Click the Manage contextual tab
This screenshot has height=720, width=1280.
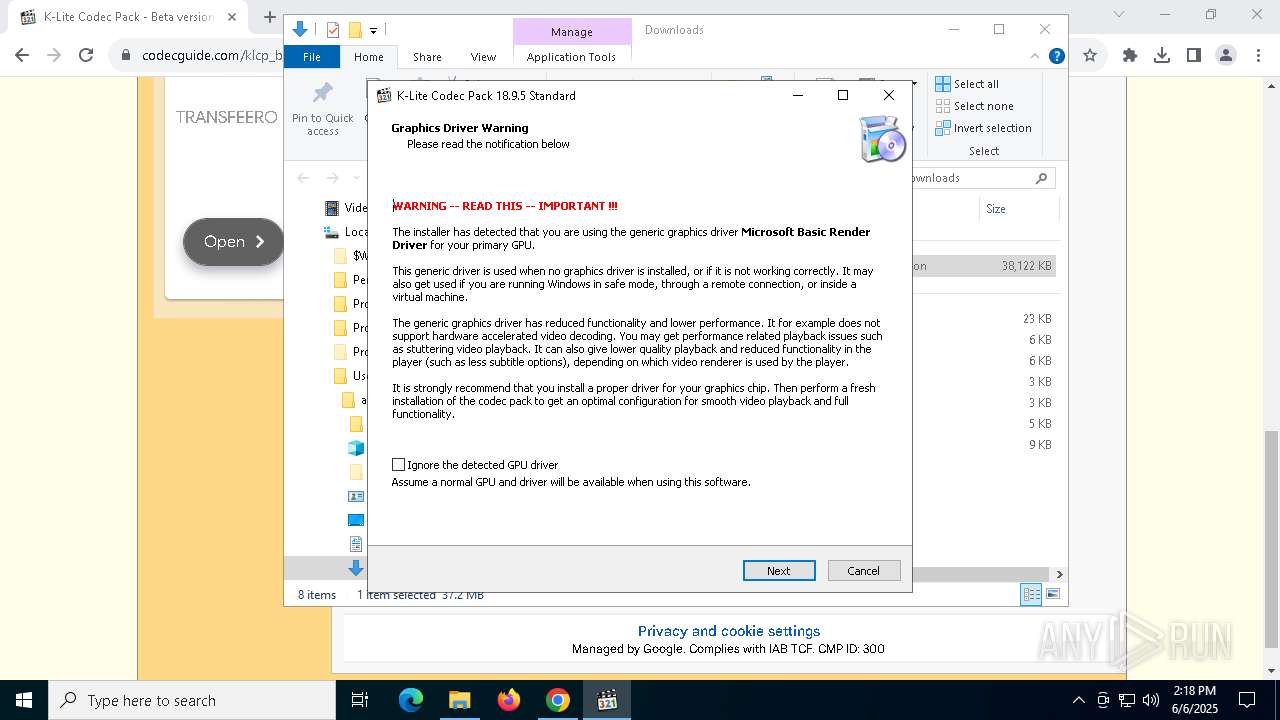[572, 32]
